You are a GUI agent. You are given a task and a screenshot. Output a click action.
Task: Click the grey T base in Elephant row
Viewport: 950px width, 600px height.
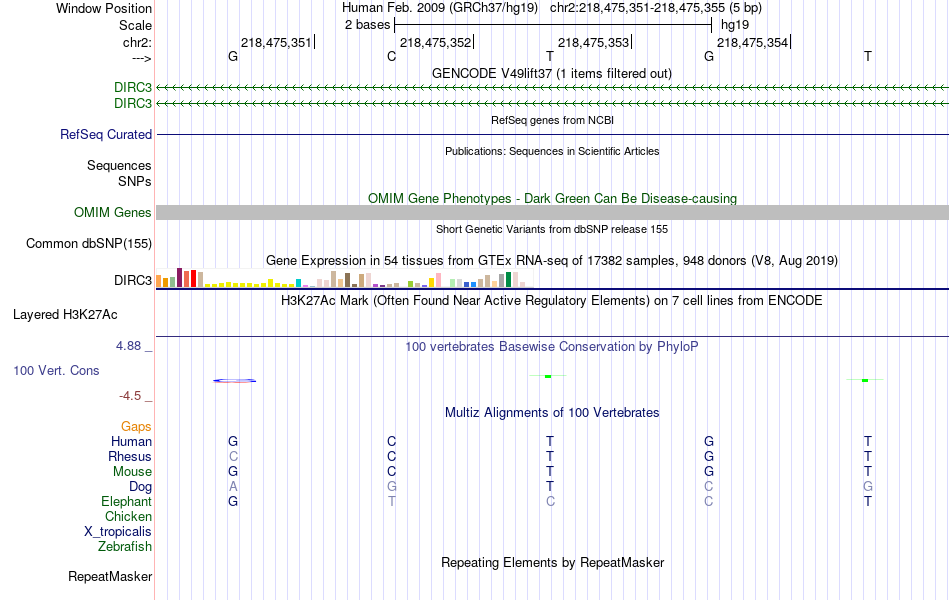click(x=392, y=502)
